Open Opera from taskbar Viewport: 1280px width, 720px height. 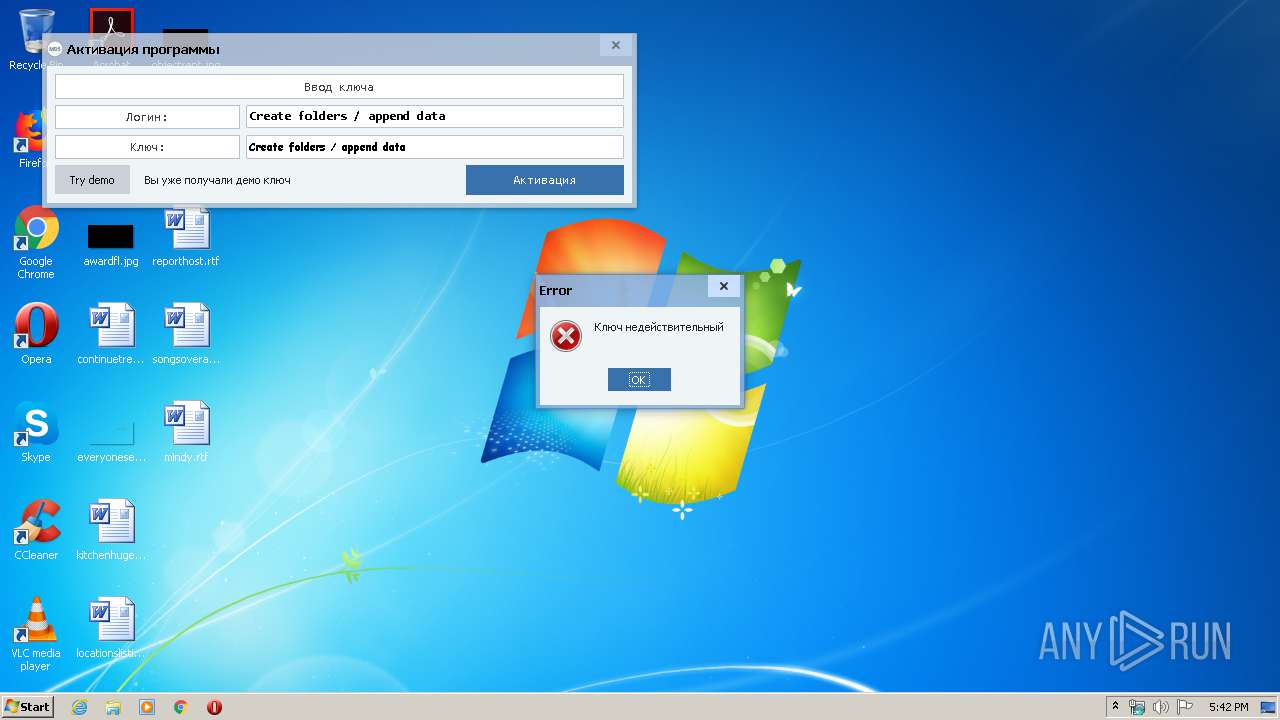click(214, 707)
